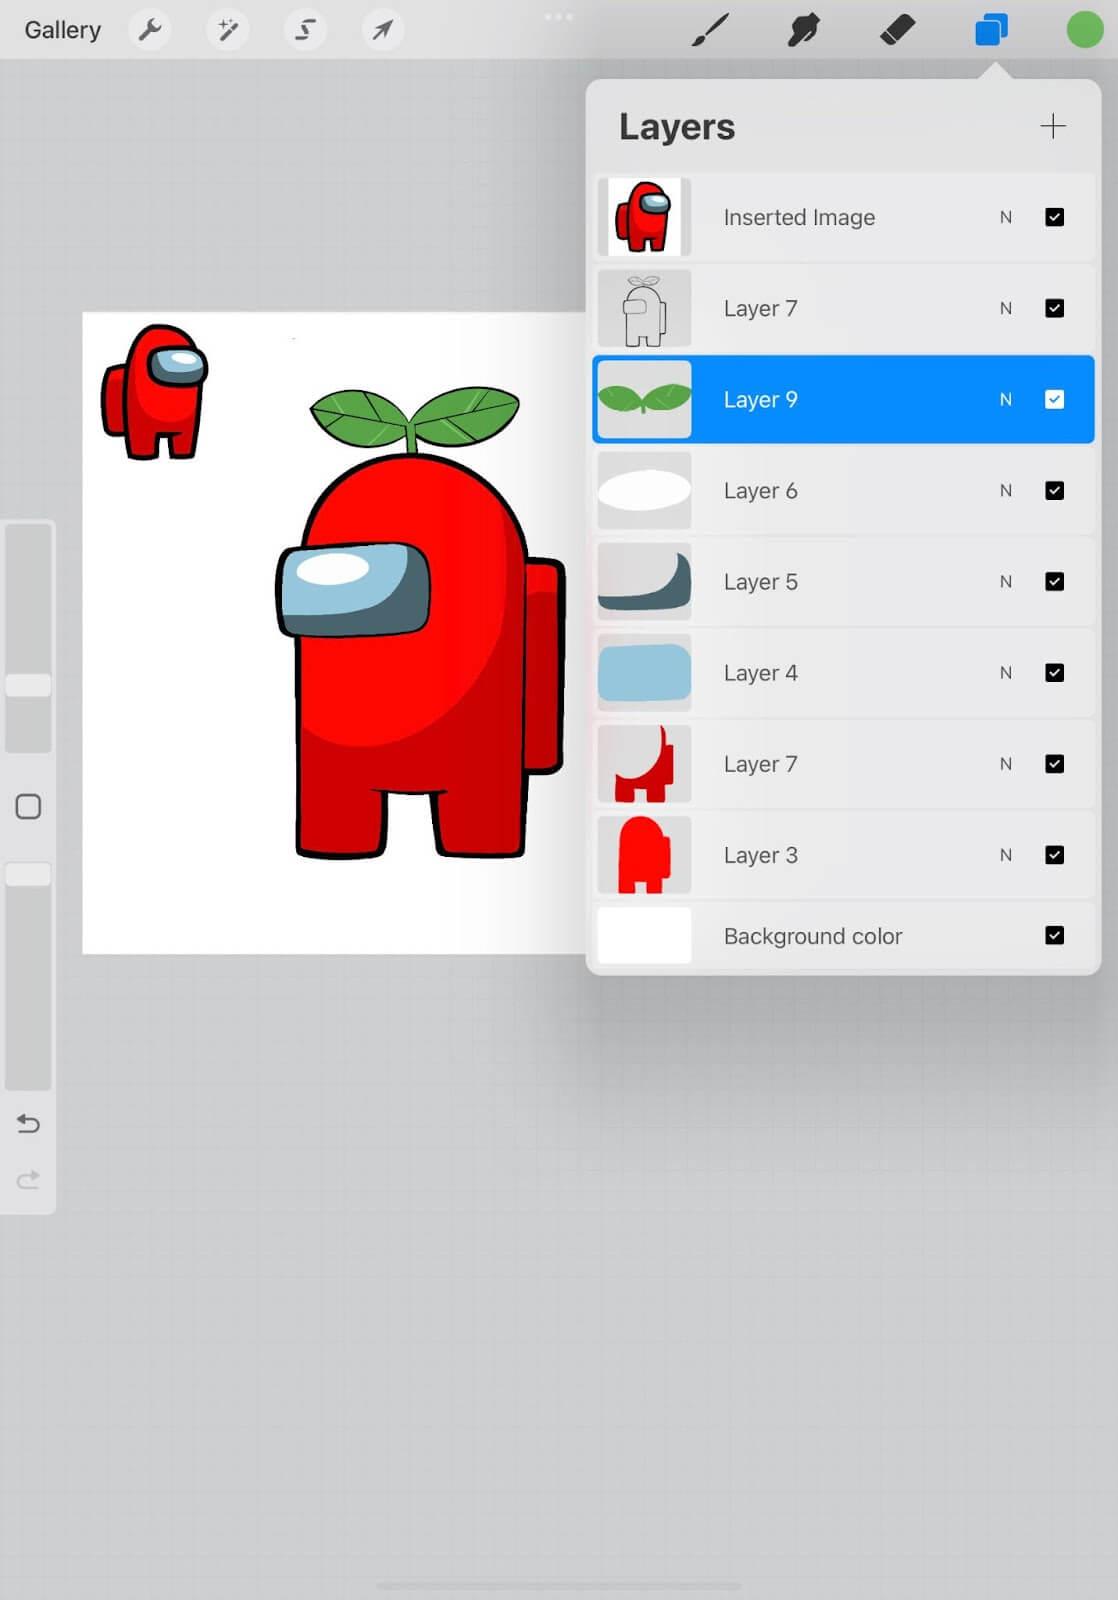Activate the Selection tool
The width and height of the screenshot is (1118, 1600).
[x=305, y=30]
